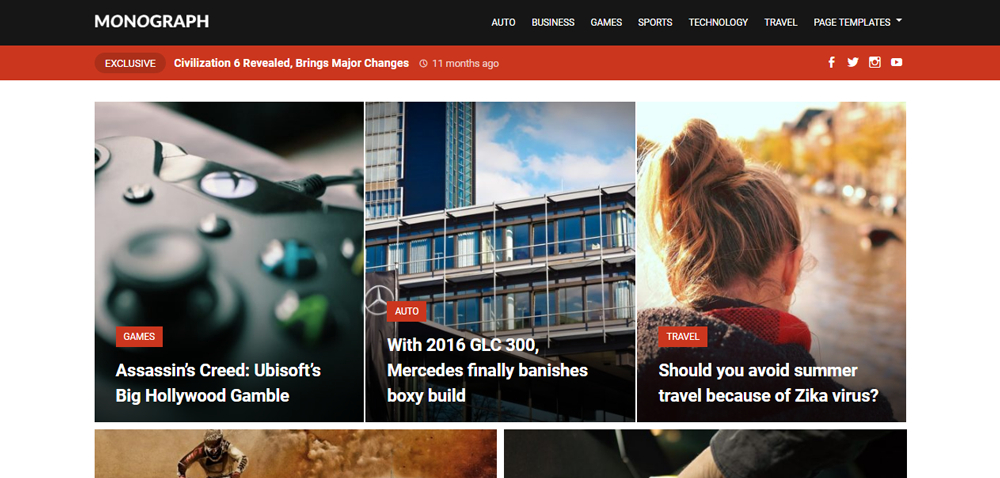Viewport: 1000px width, 478px height.
Task: Open the 2016 GLC 300 Mercedes article title
Action: point(487,370)
